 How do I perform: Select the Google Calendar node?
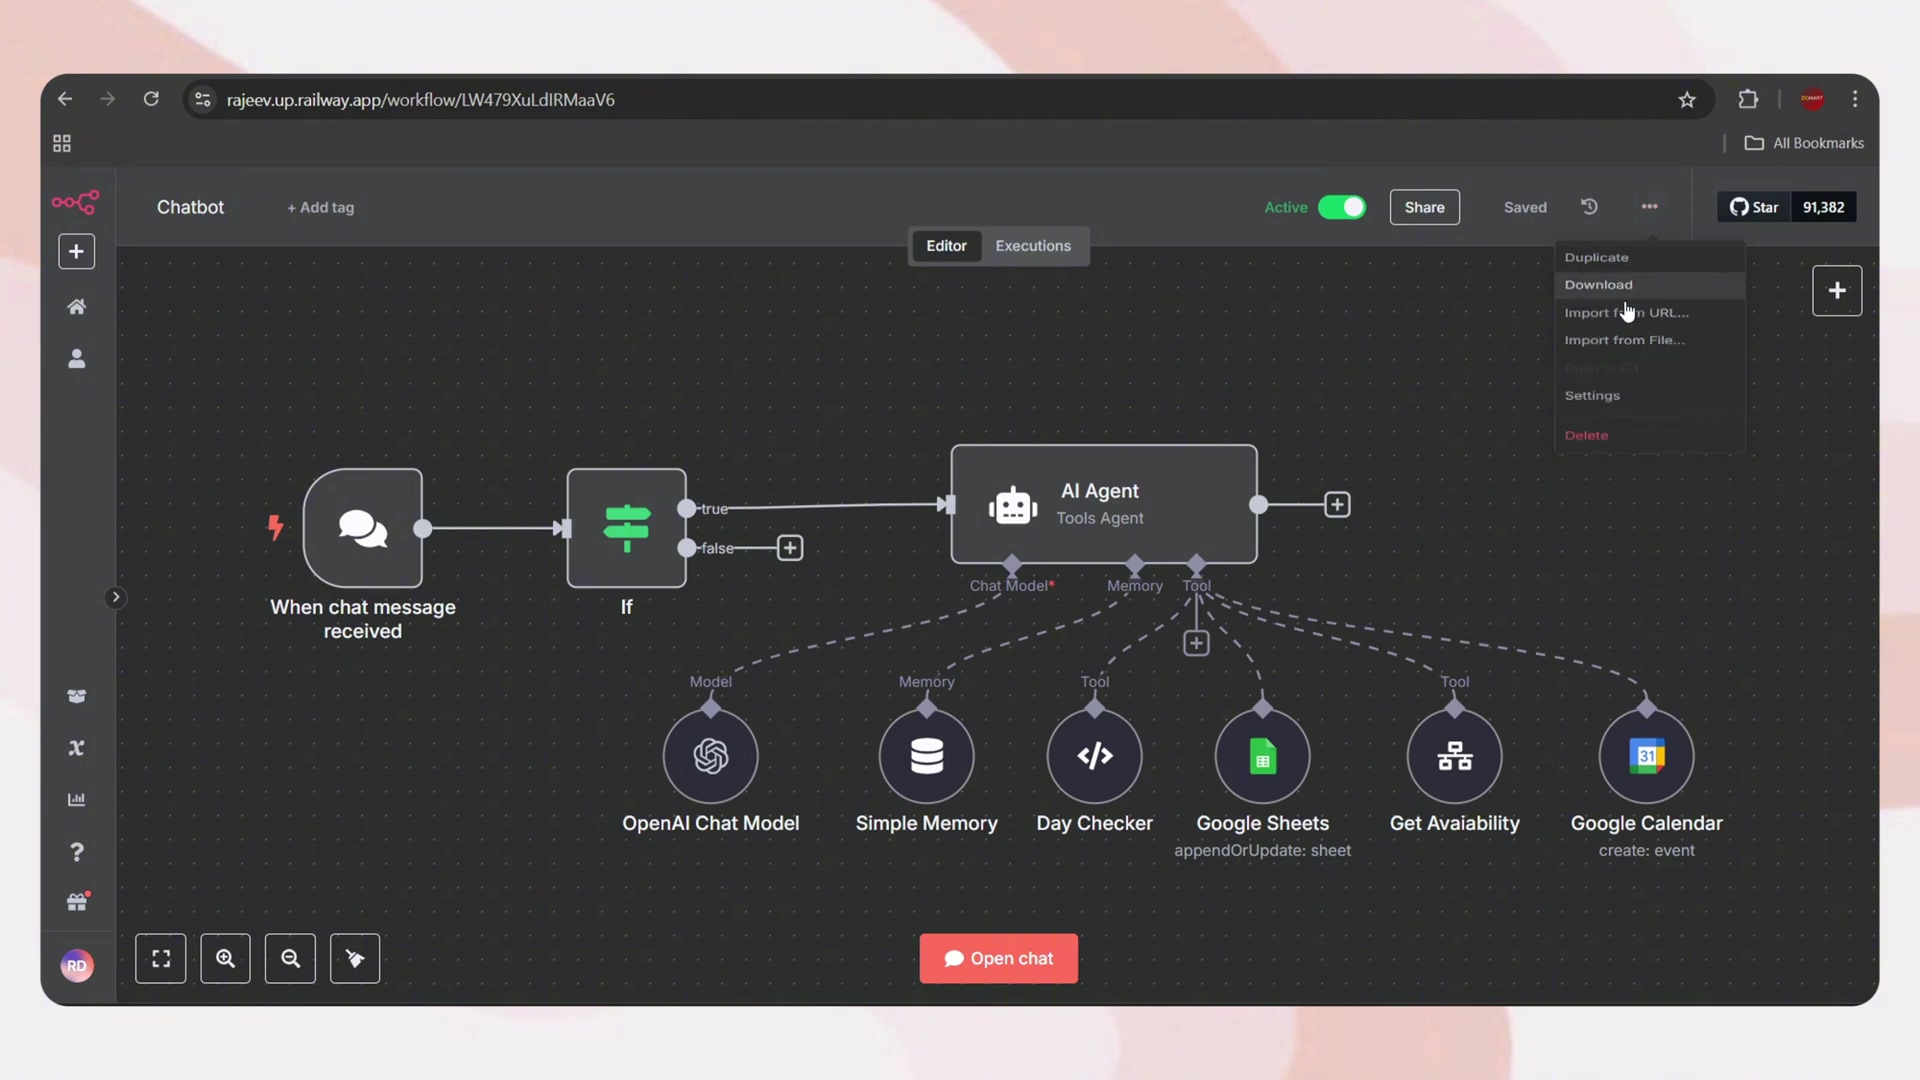click(x=1646, y=756)
